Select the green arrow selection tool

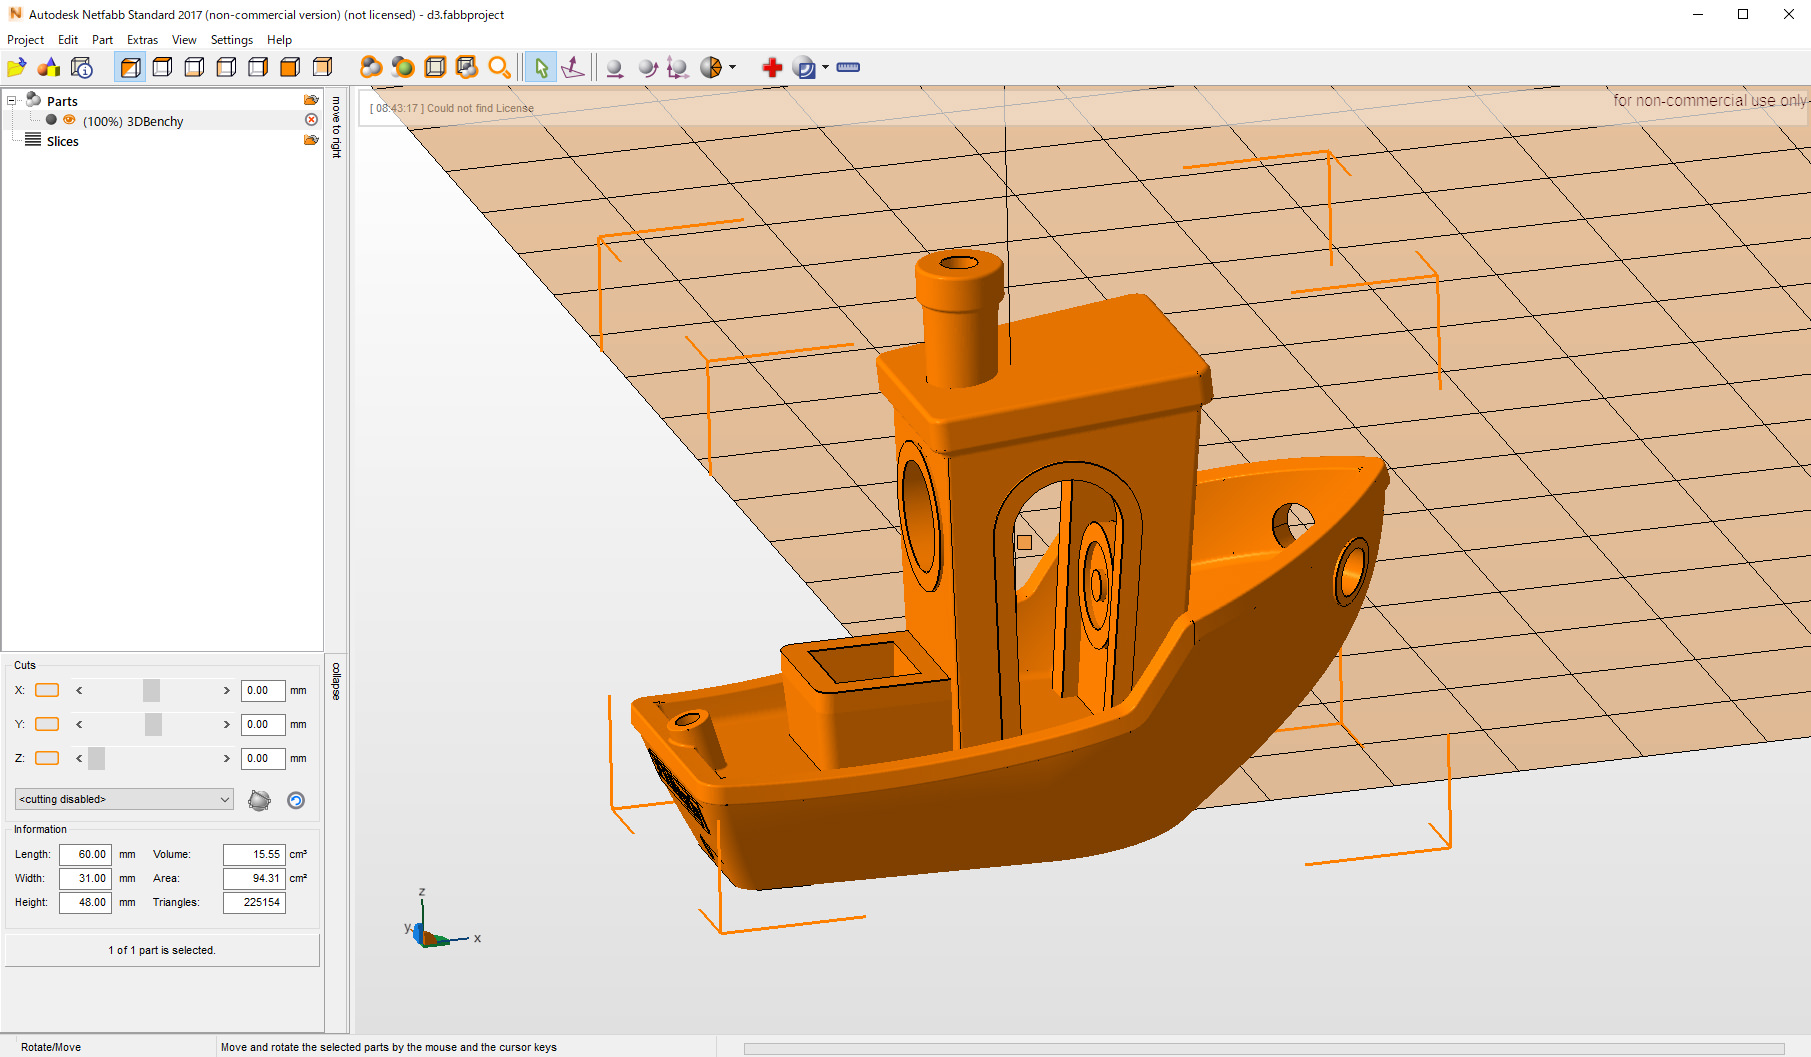tap(541, 68)
